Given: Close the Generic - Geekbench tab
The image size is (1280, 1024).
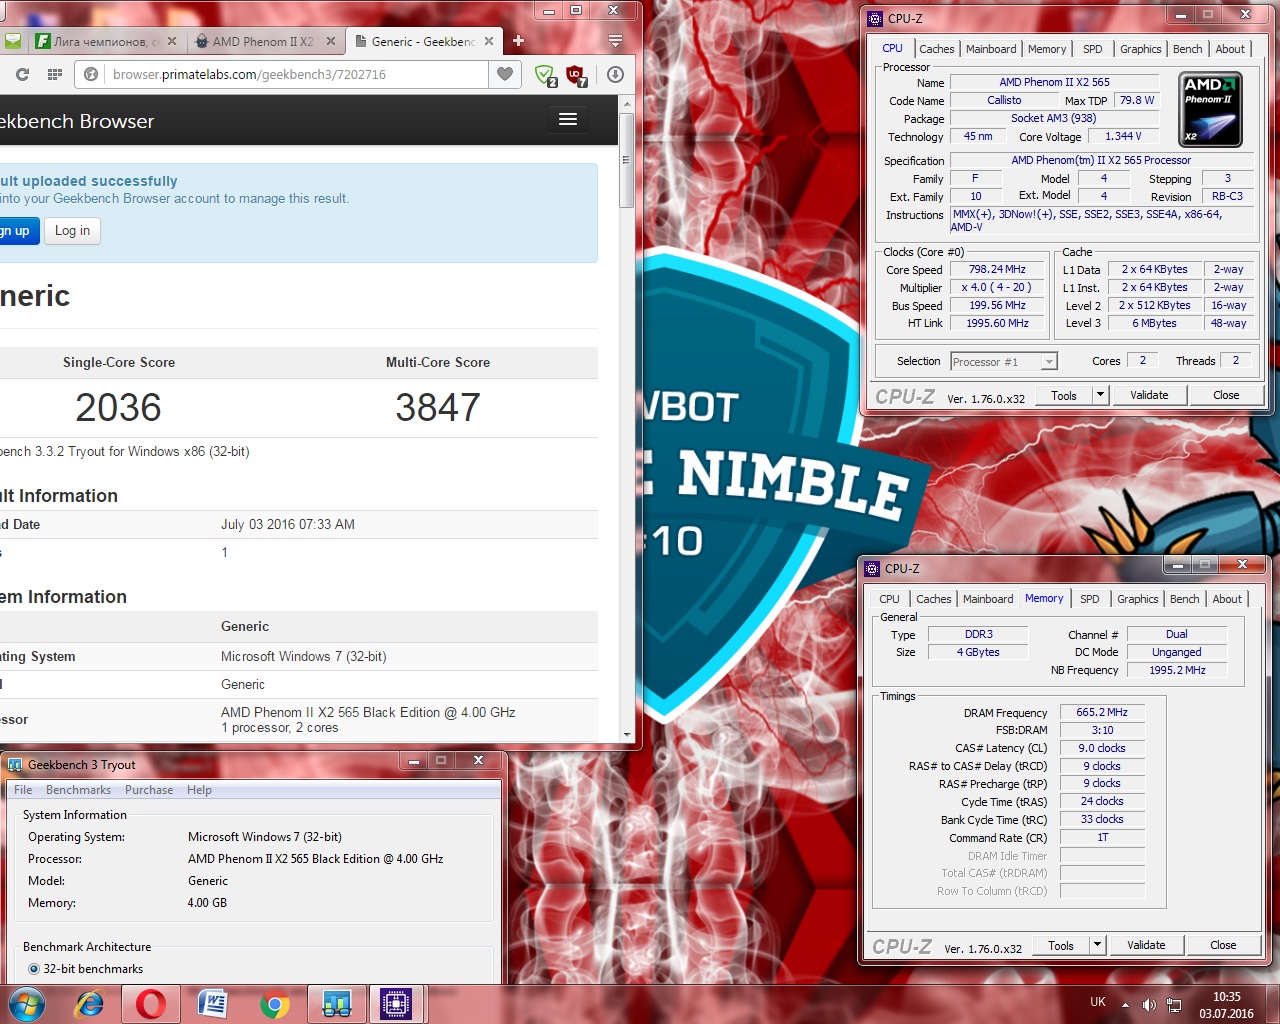Looking at the screenshot, I should [489, 41].
